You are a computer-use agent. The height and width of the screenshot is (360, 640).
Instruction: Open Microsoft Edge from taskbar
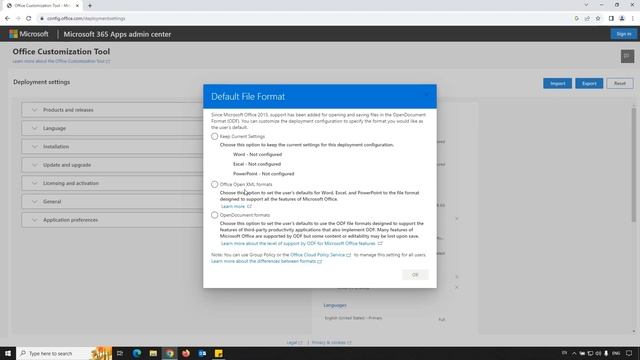pos(137,353)
